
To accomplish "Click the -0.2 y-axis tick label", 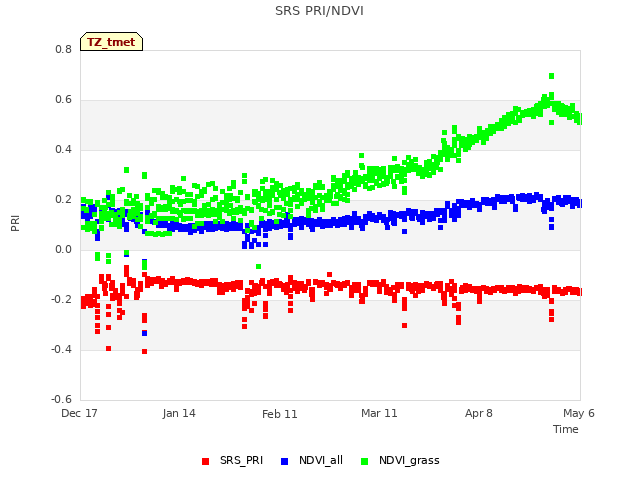I will [61, 300].
